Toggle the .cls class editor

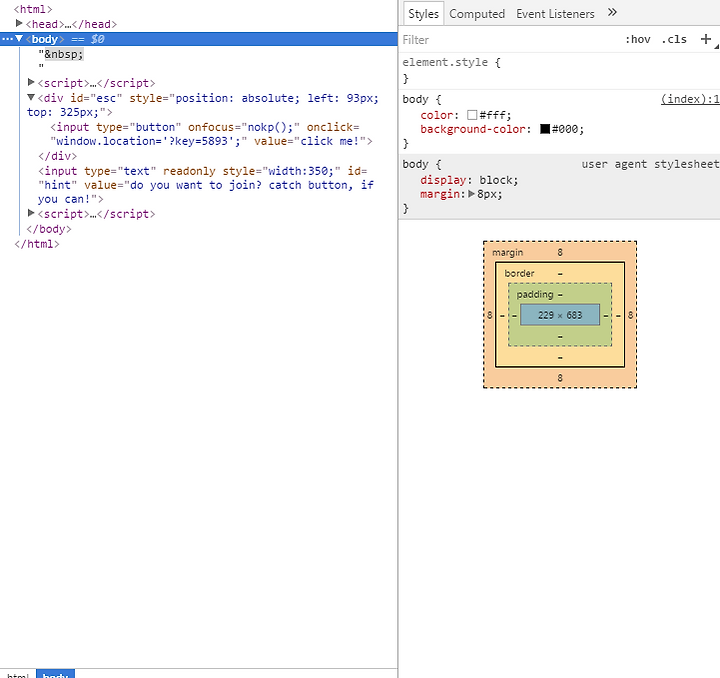674,39
